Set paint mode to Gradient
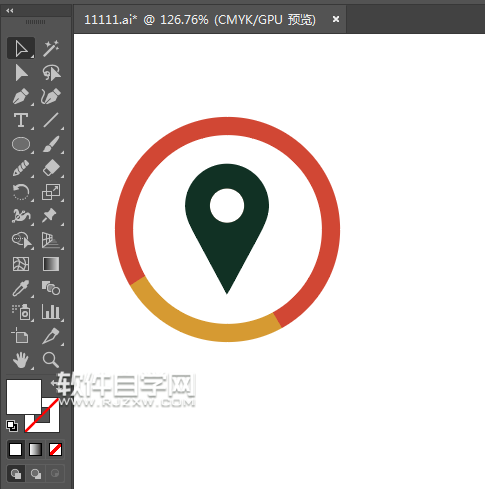Viewport: 485px width, 489px height. pos(35,450)
